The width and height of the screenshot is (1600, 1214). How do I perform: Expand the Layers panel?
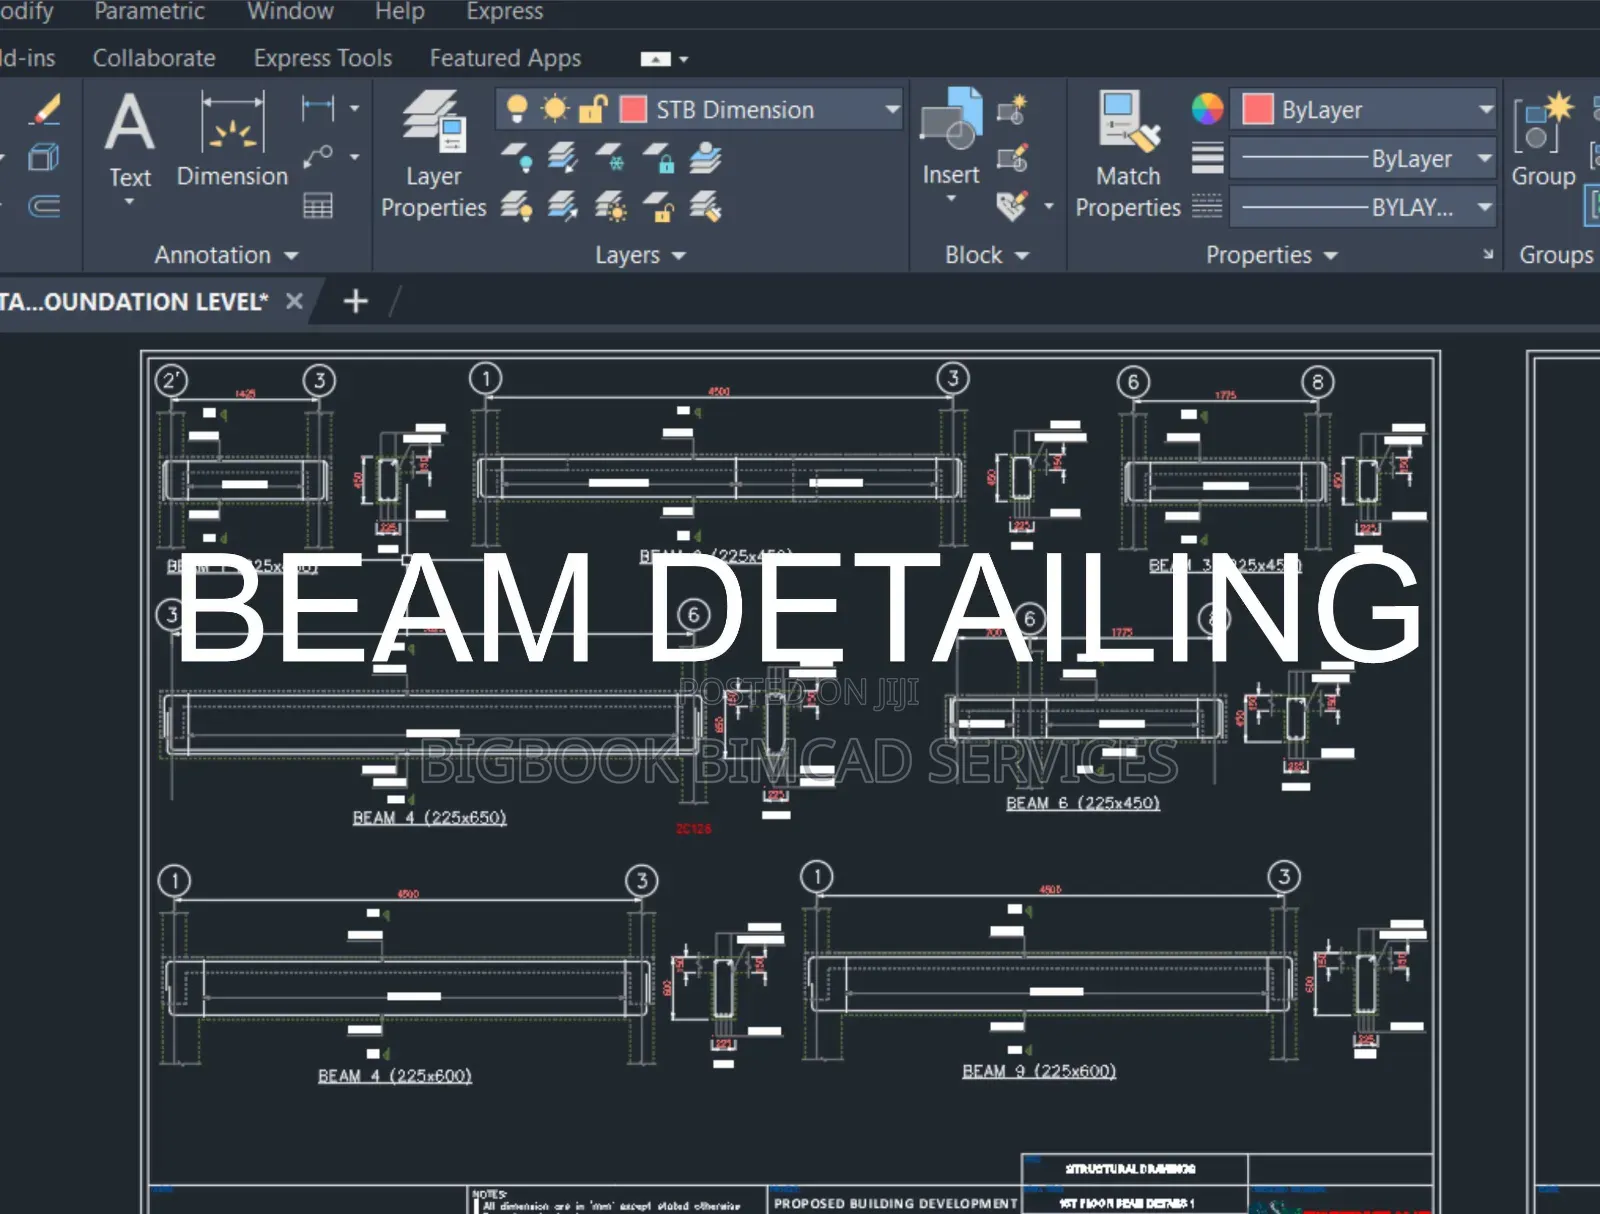(x=640, y=255)
